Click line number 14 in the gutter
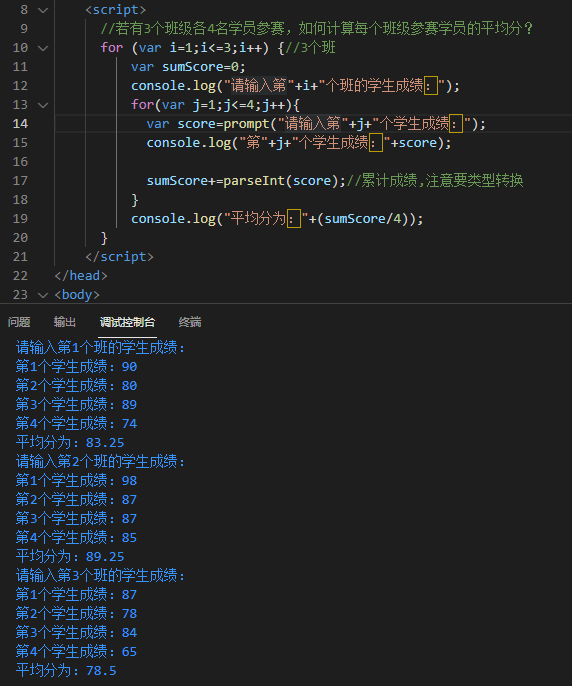Viewport: 572px width, 686px height. (20, 124)
